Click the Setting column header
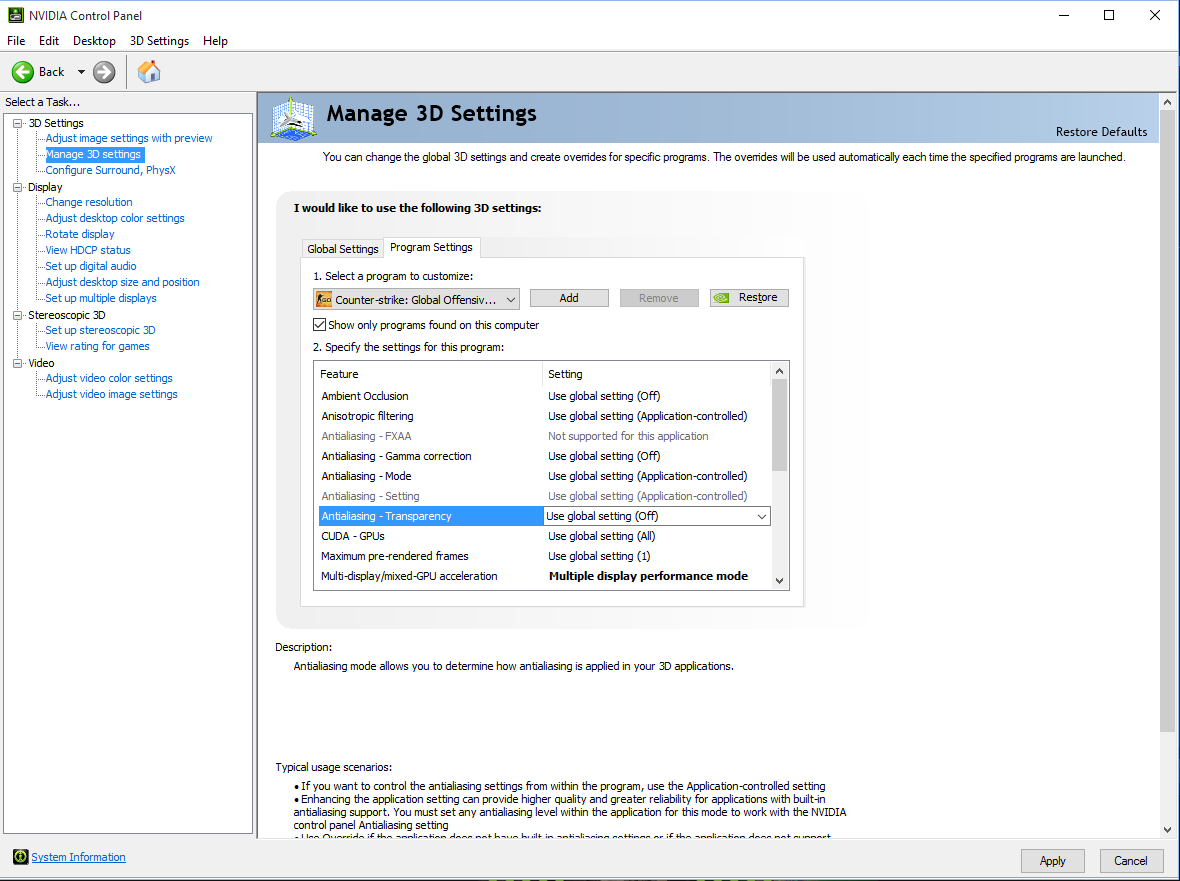The width and height of the screenshot is (1180, 881). coord(657,374)
